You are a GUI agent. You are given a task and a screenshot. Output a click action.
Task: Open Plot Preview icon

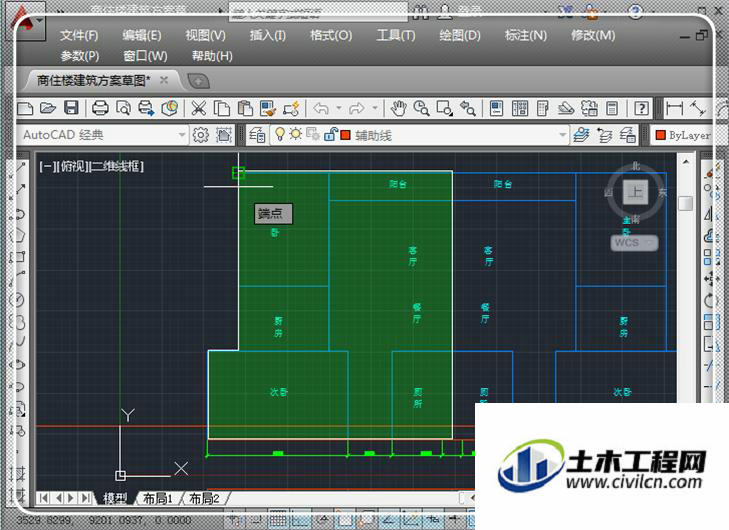pos(123,109)
